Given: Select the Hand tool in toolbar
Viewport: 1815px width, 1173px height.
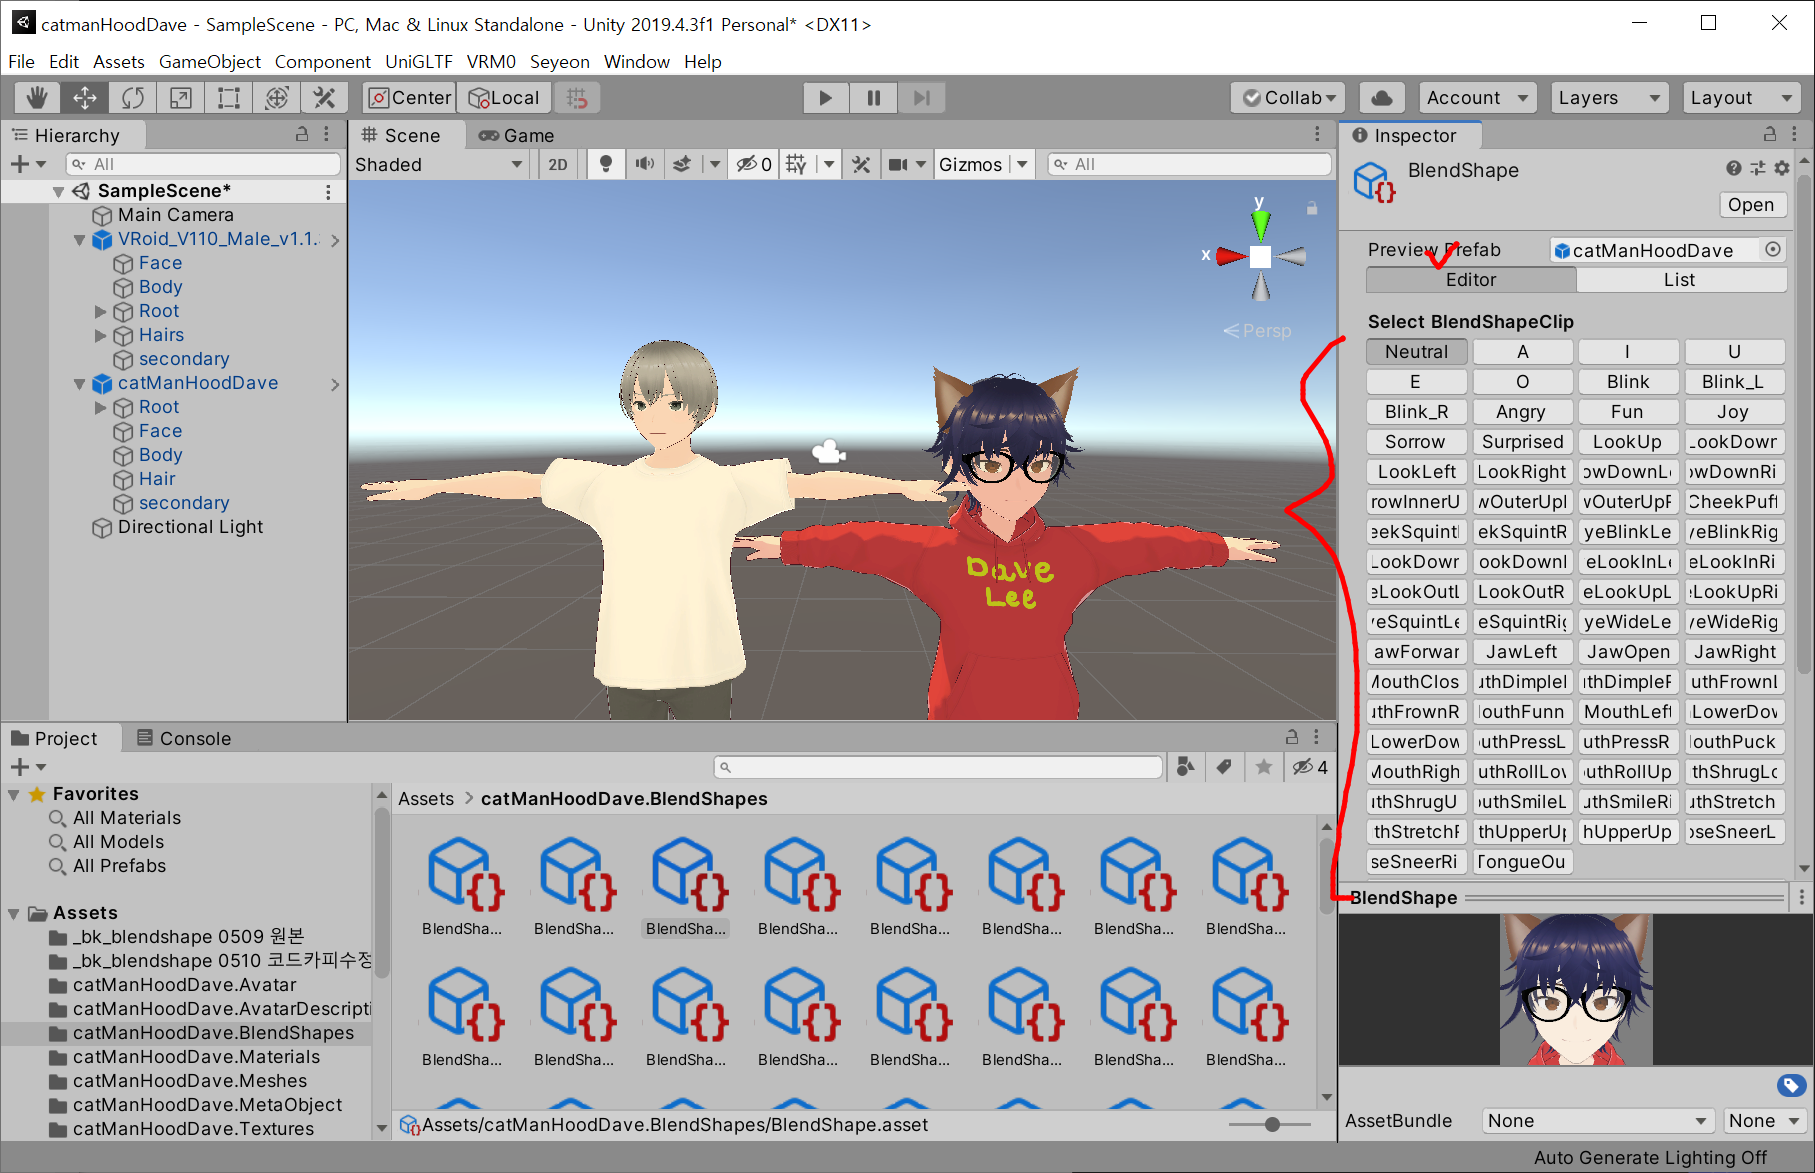Looking at the screenshot, I should coord(37,98).
